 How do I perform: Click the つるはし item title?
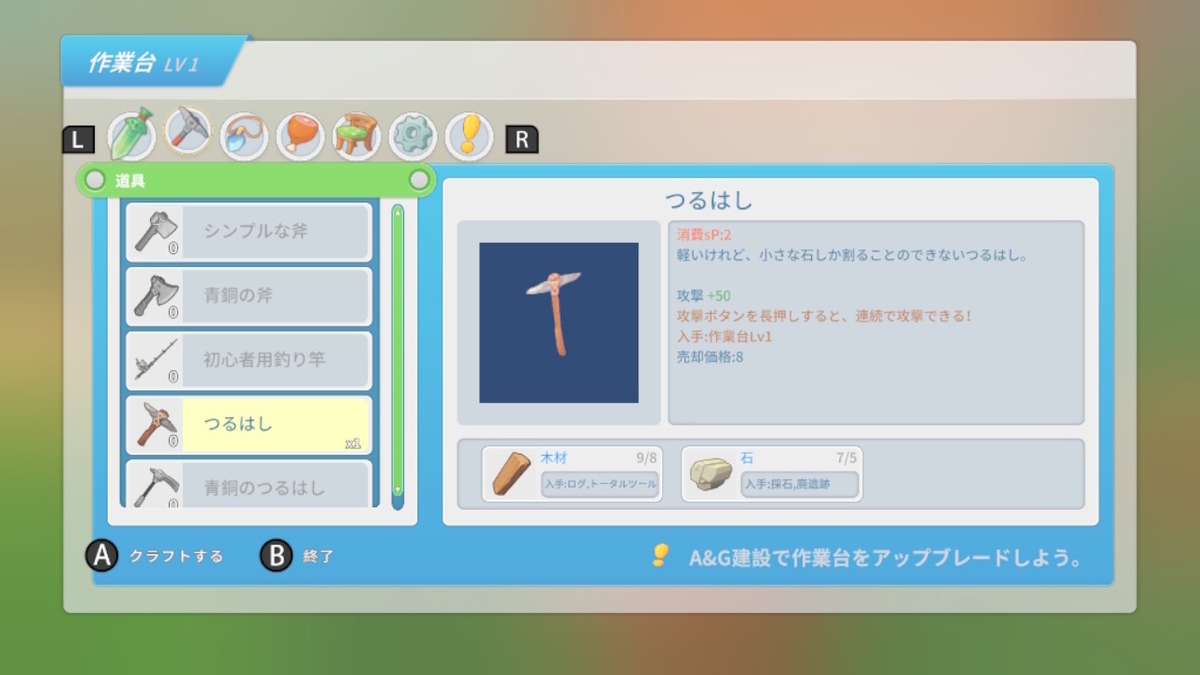pyautogui.click(x=709, y=200)
